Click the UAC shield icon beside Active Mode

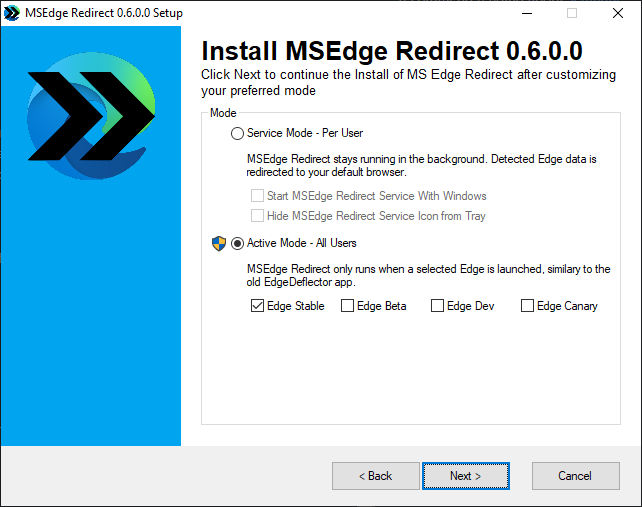pos(219,244)
